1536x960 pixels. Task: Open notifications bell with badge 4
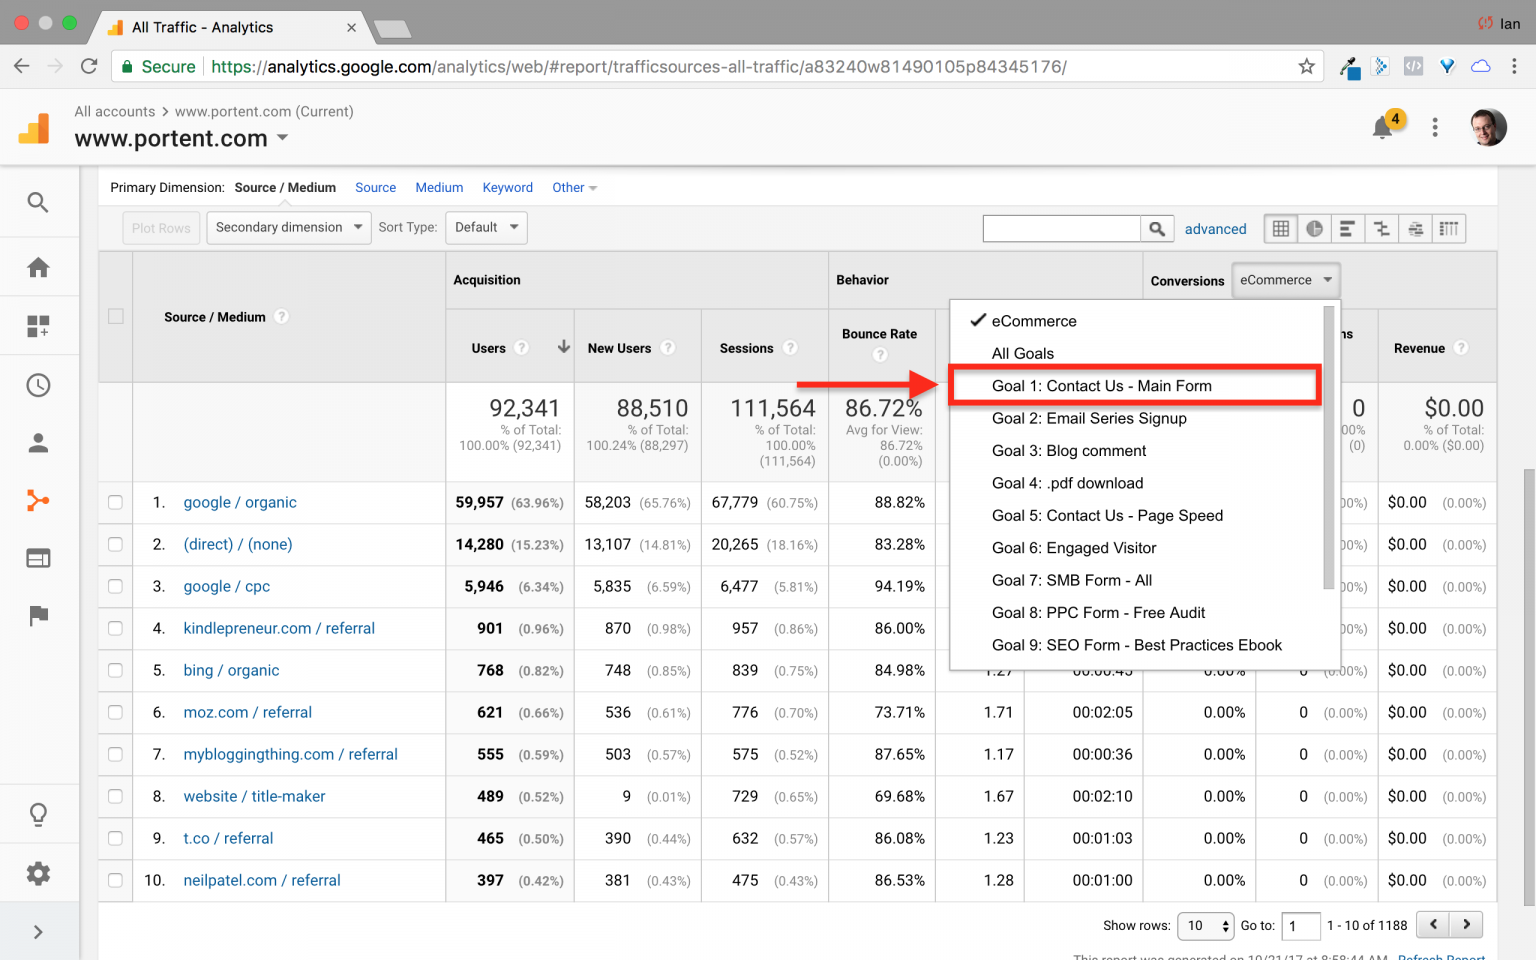coord(1384,126)
